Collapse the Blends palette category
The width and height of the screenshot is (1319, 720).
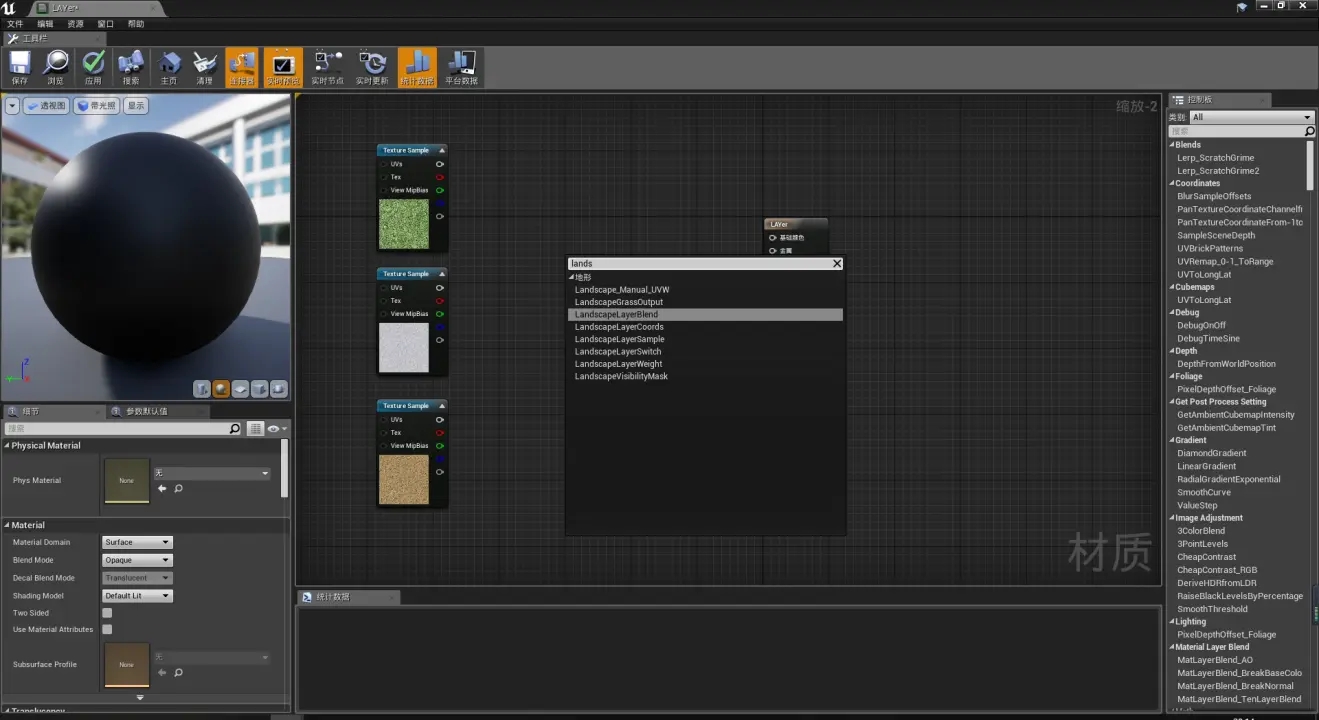(1172, 145)
